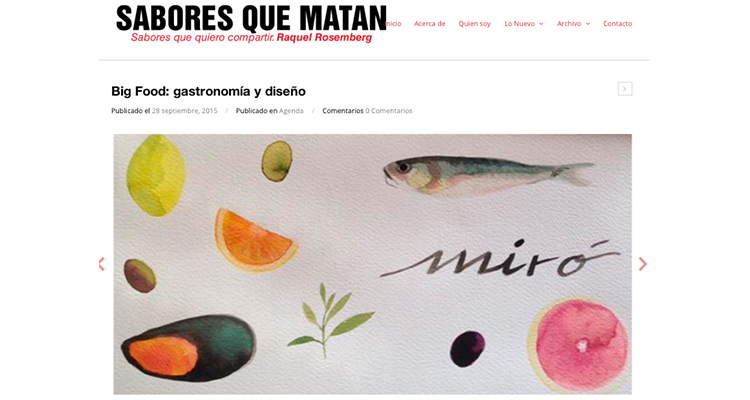Open the Contacto page
This screenshot has width=750, height=400.
[618, 23]
